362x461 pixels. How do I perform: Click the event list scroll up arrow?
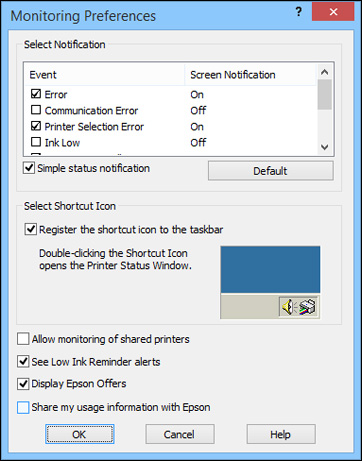[x=325, y=72]
